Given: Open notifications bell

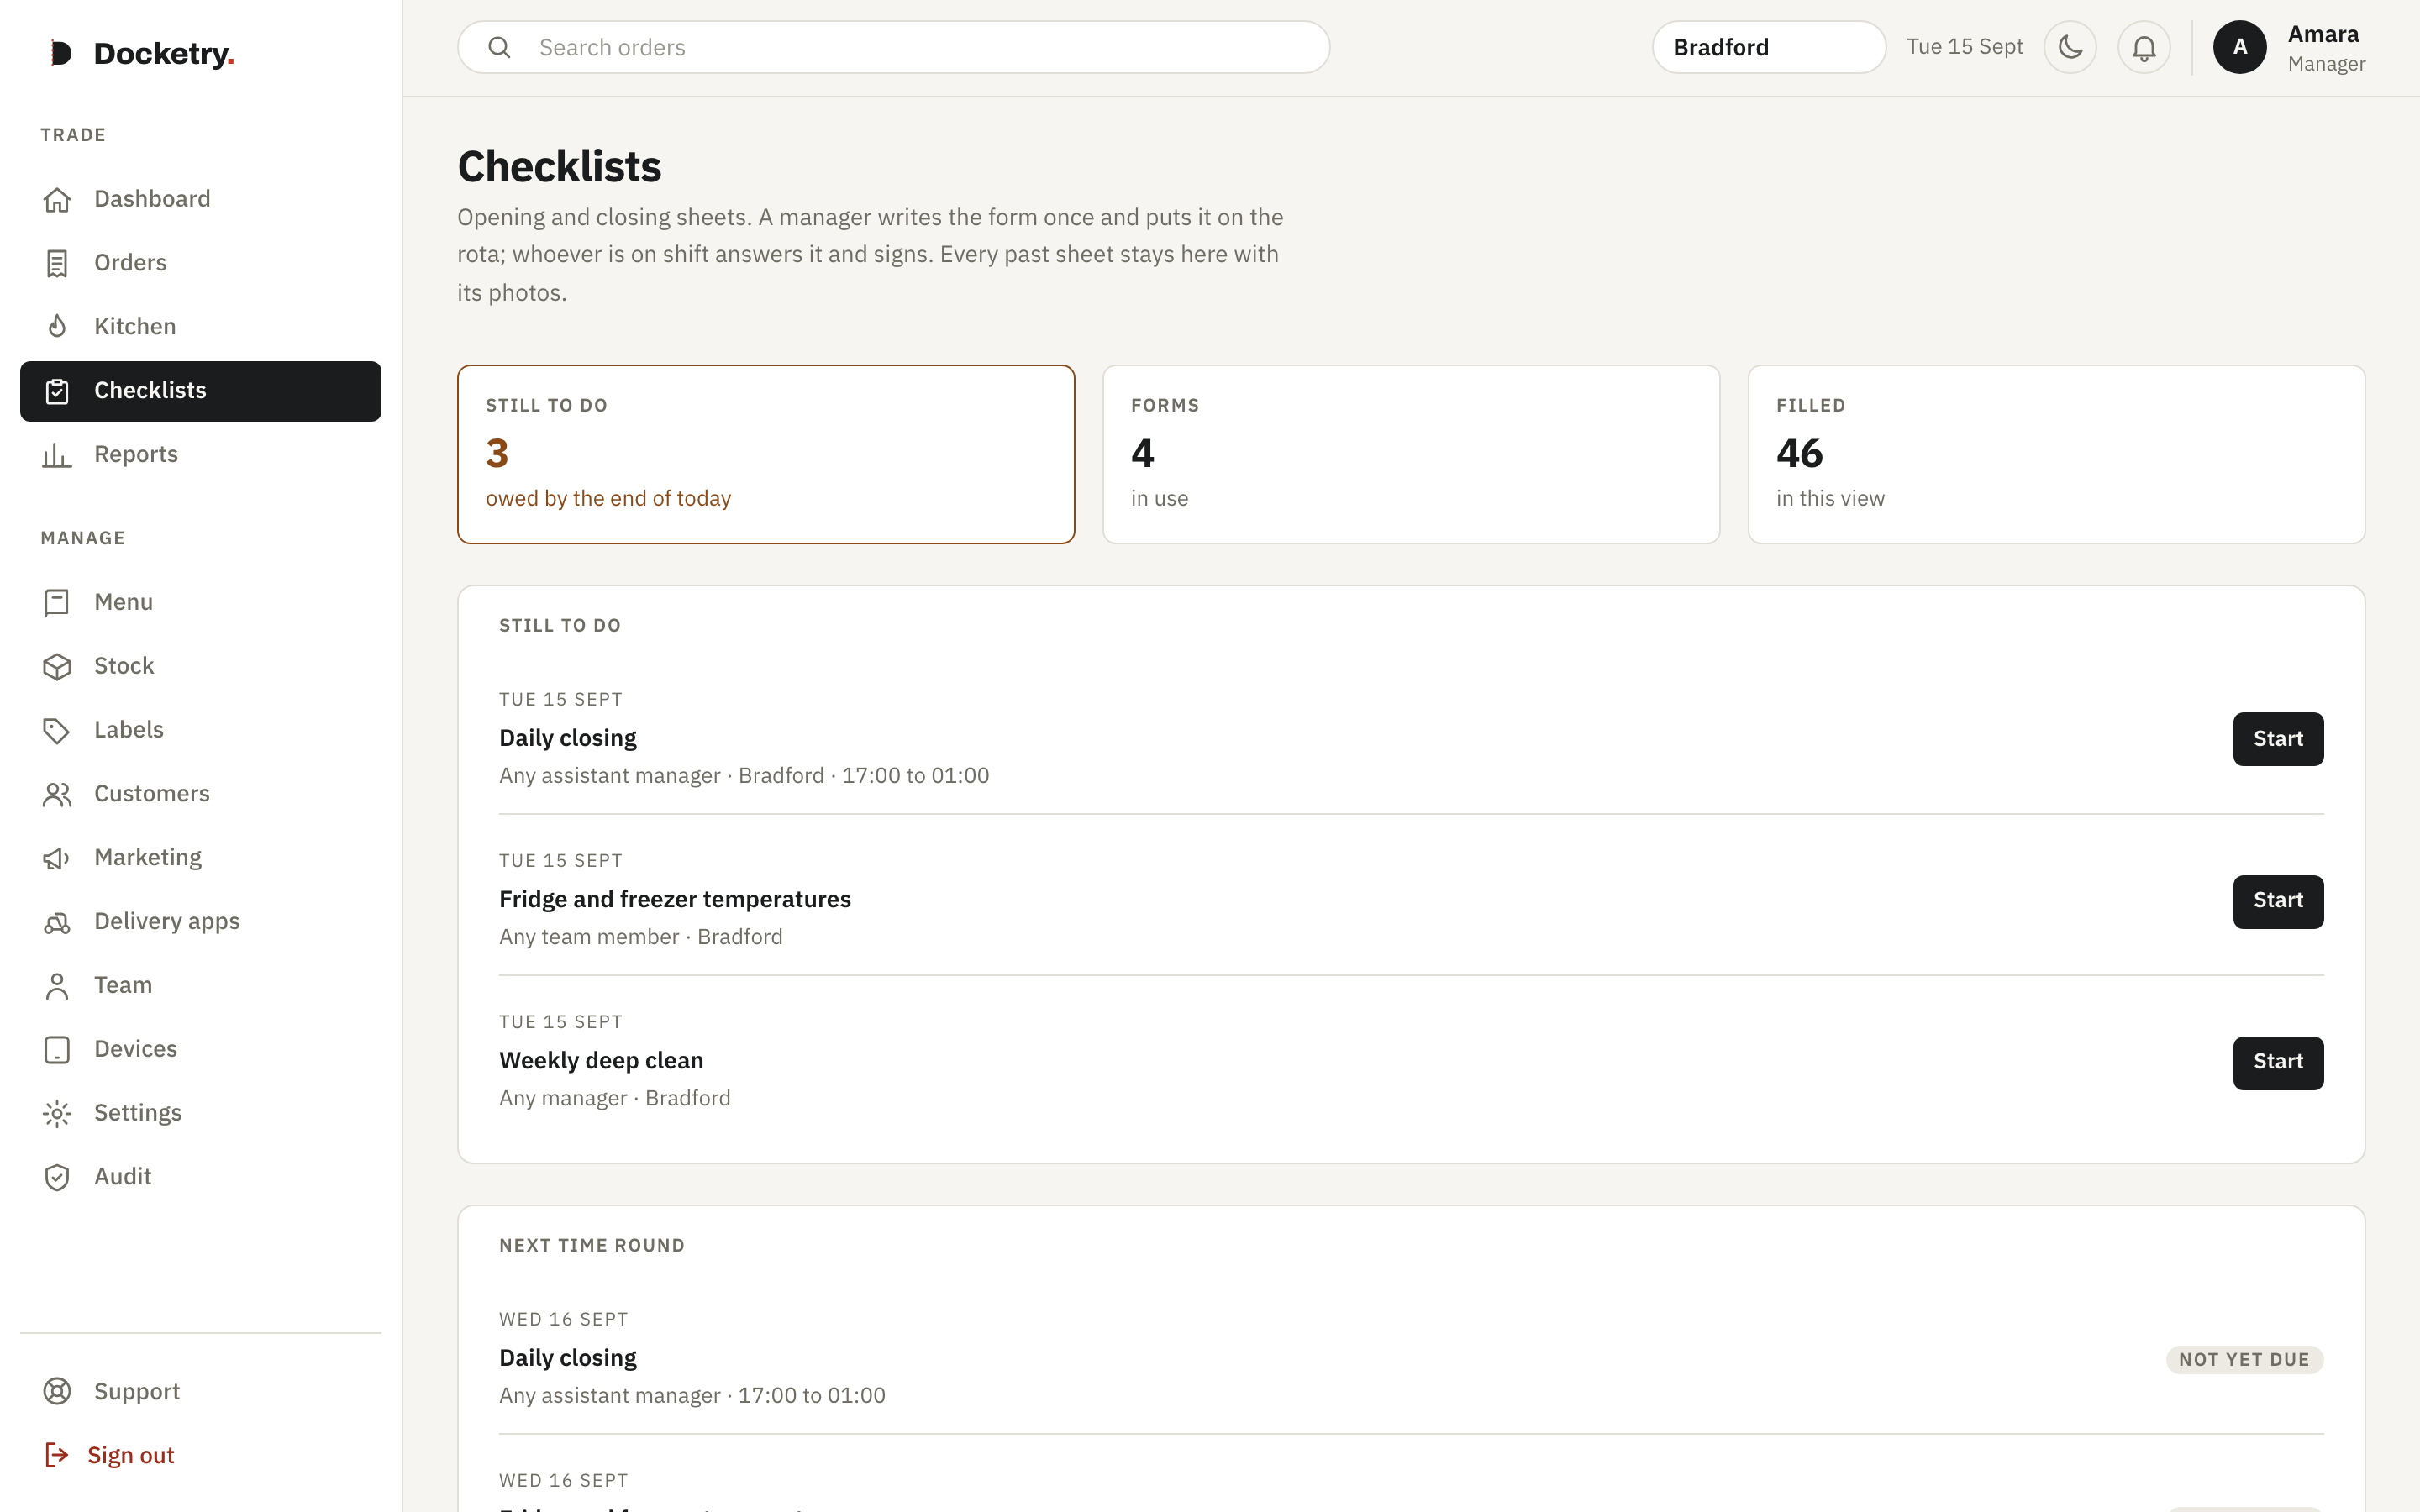Looking at the screenshot, I should click(2144, 47).
